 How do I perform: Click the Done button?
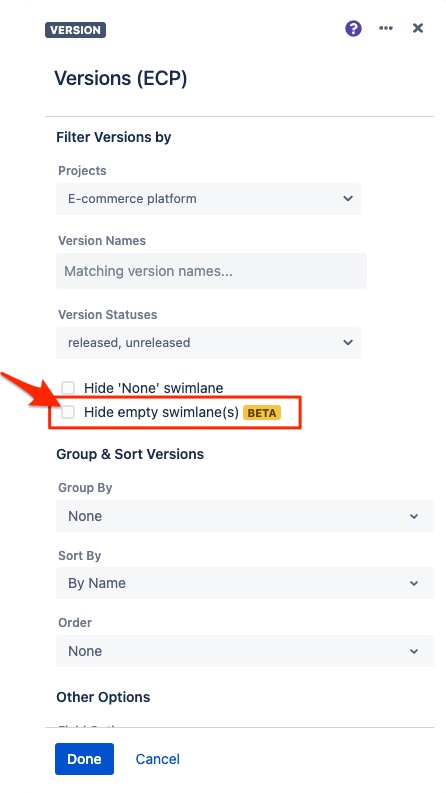tap(84, 759)
